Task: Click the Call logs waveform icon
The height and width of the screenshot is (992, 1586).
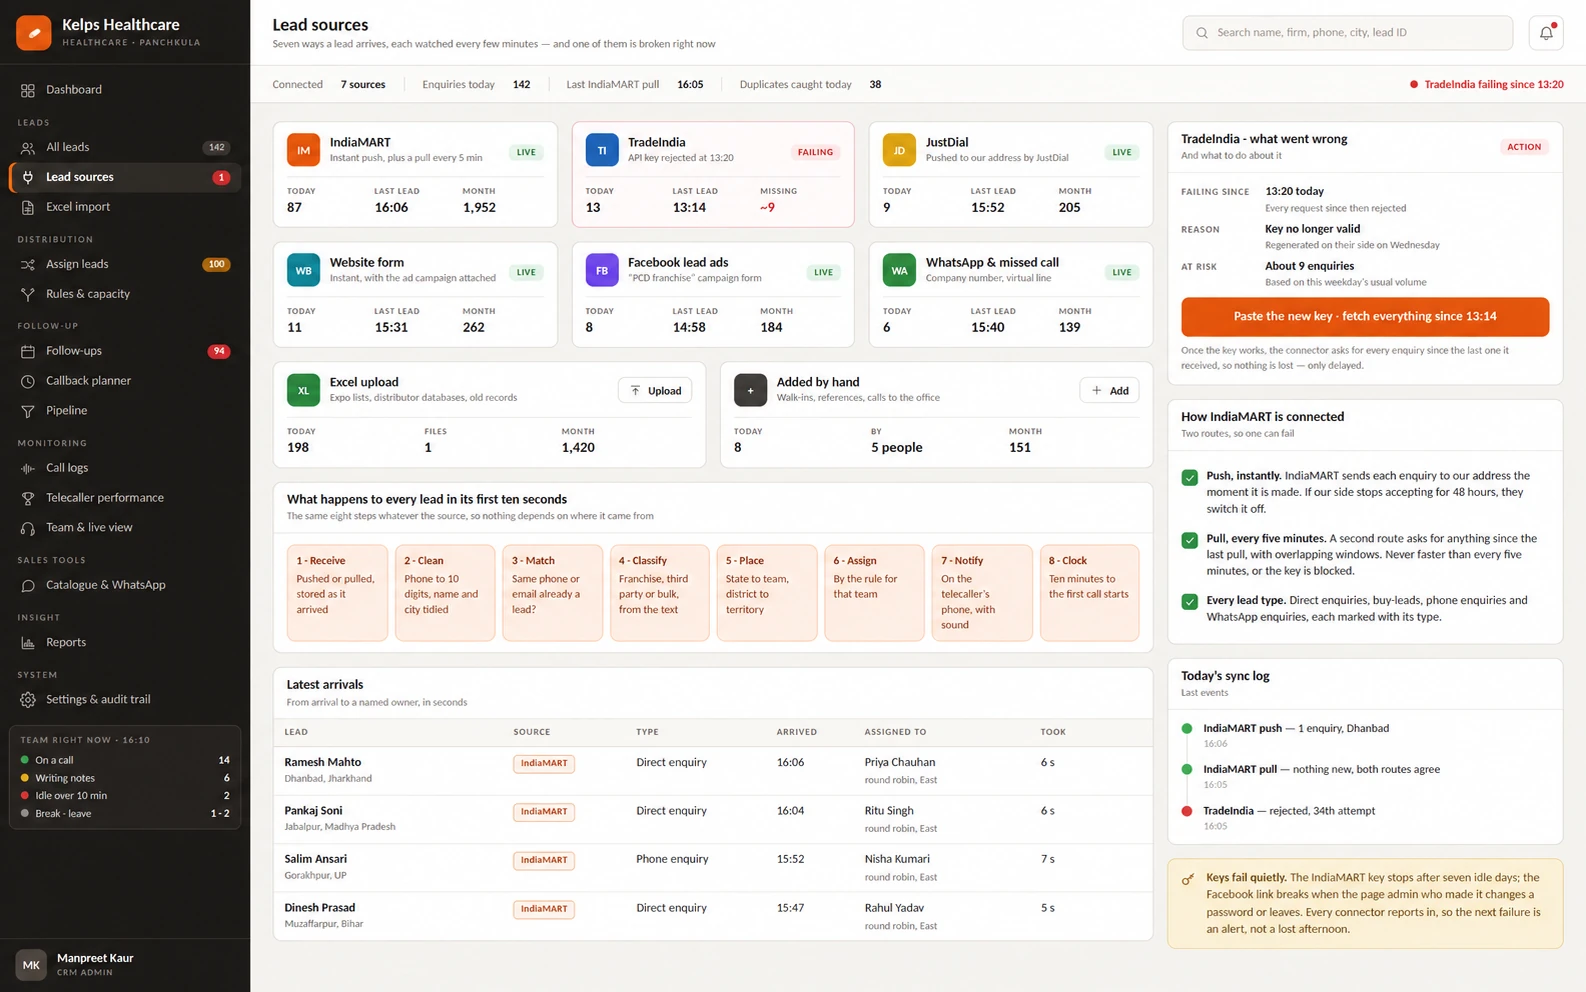Action: coord(28,468)
